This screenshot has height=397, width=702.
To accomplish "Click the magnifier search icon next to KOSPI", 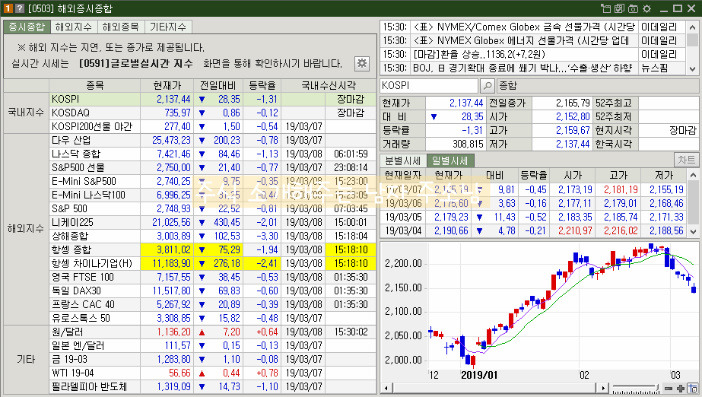I will click(487, 85).
